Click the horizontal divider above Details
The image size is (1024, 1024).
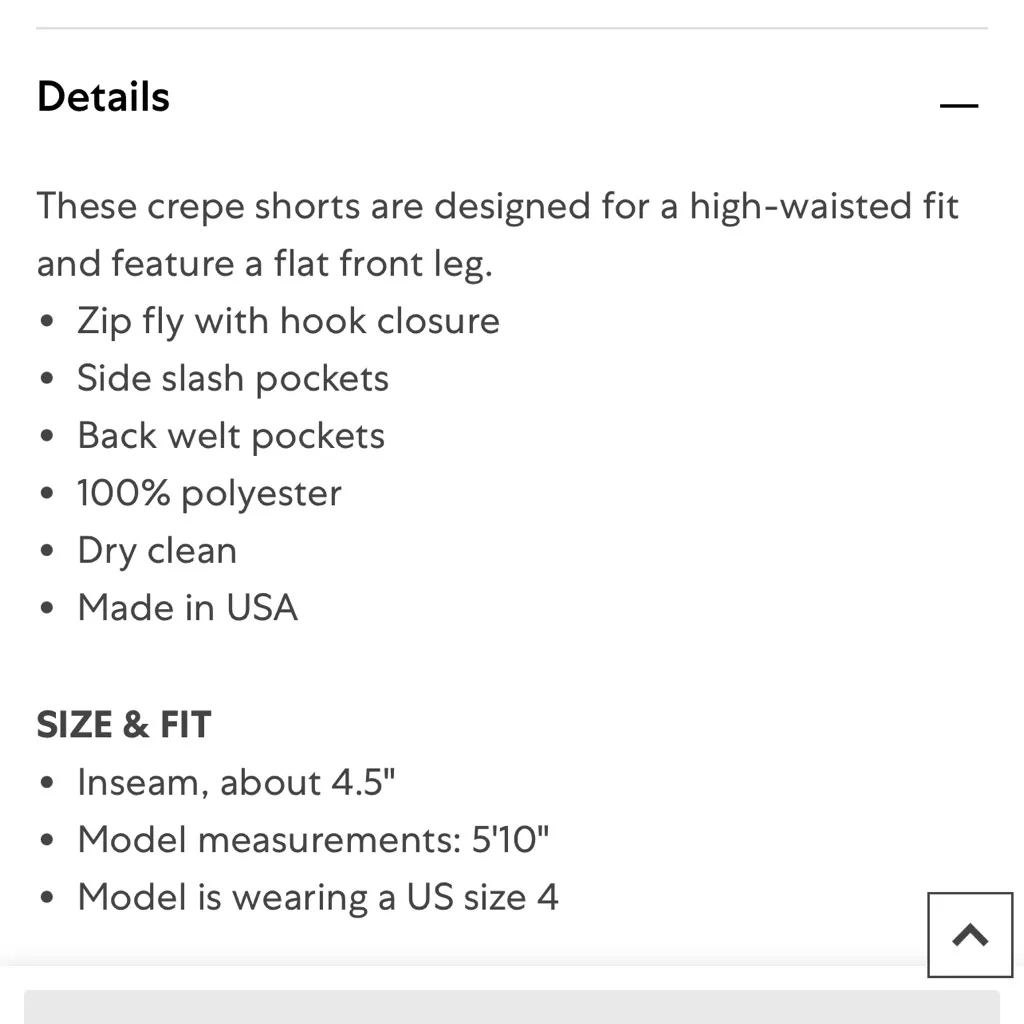tap(512, 28)
